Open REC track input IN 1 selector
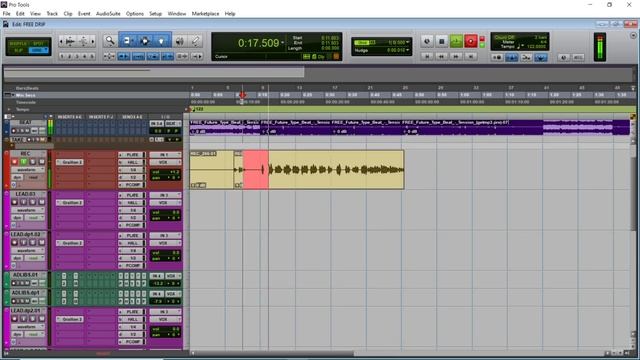640x360 pixels. (x=165, y=155)
